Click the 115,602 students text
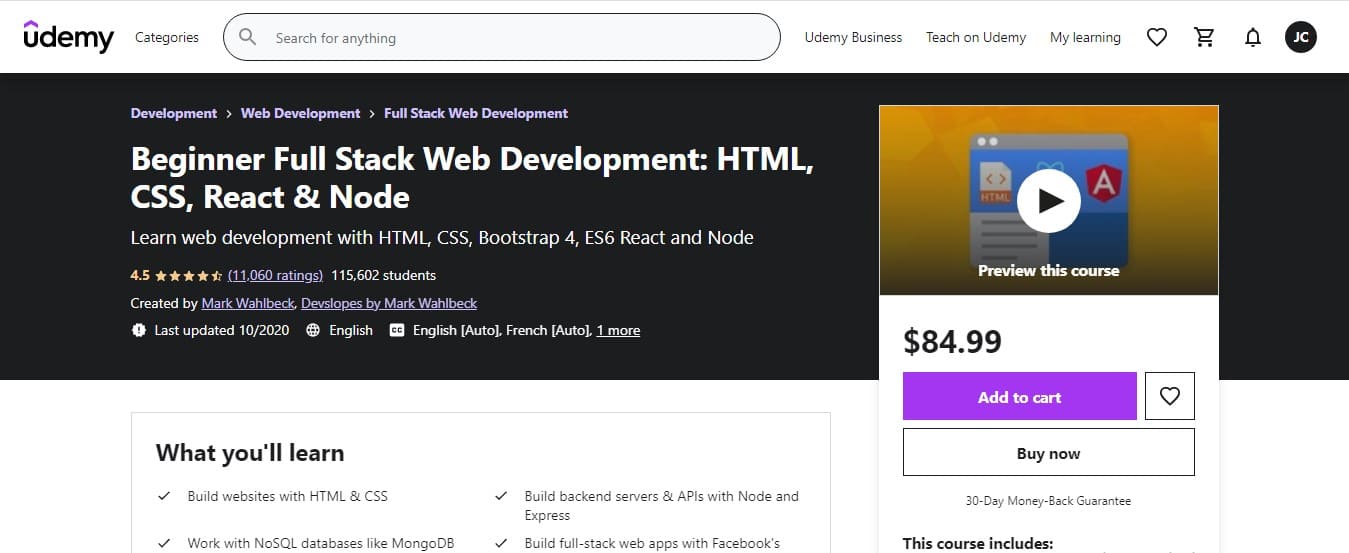This screenshot has height=553, width=1349. 383,275
